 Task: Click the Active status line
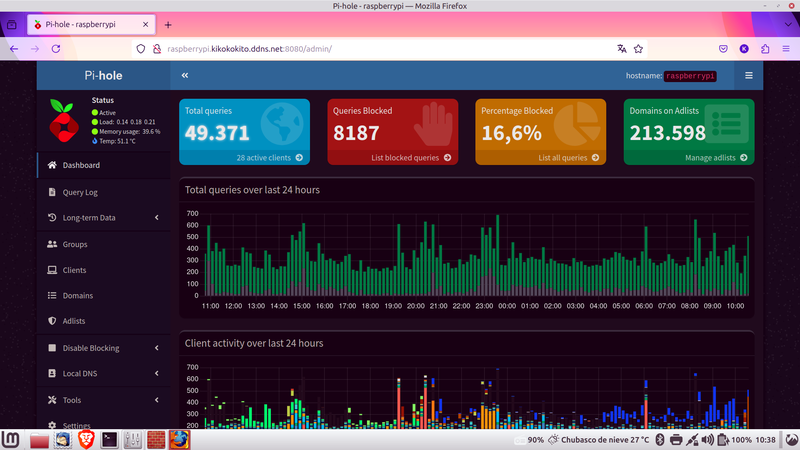point(104,113)
